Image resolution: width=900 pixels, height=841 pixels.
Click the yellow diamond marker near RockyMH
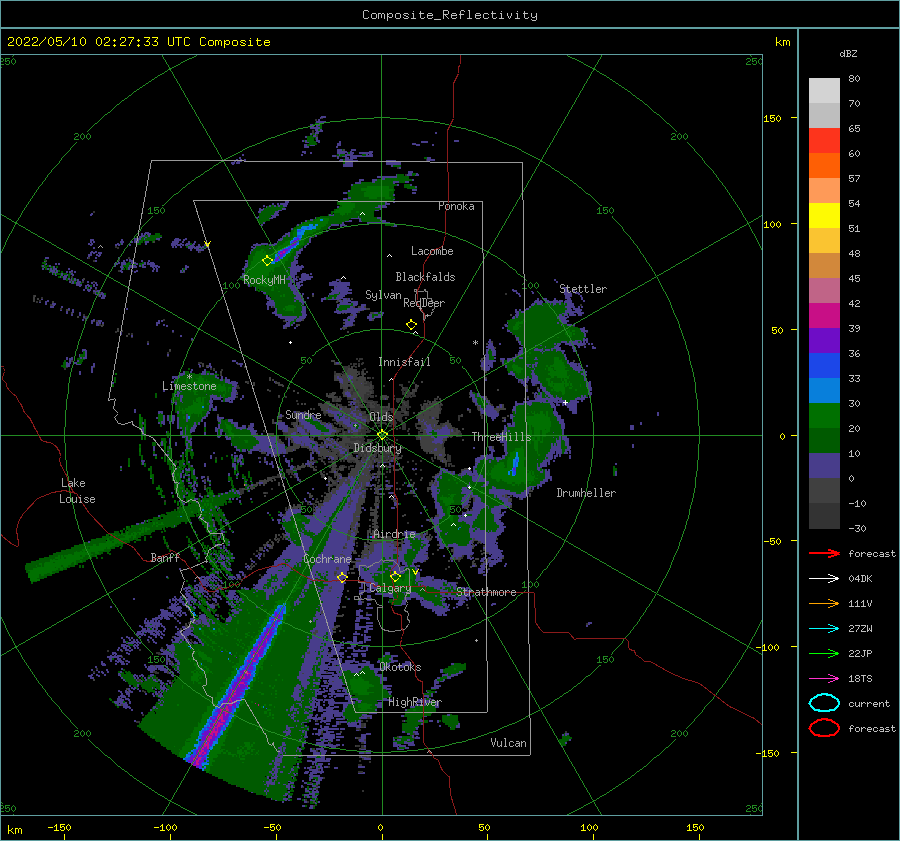267,261
